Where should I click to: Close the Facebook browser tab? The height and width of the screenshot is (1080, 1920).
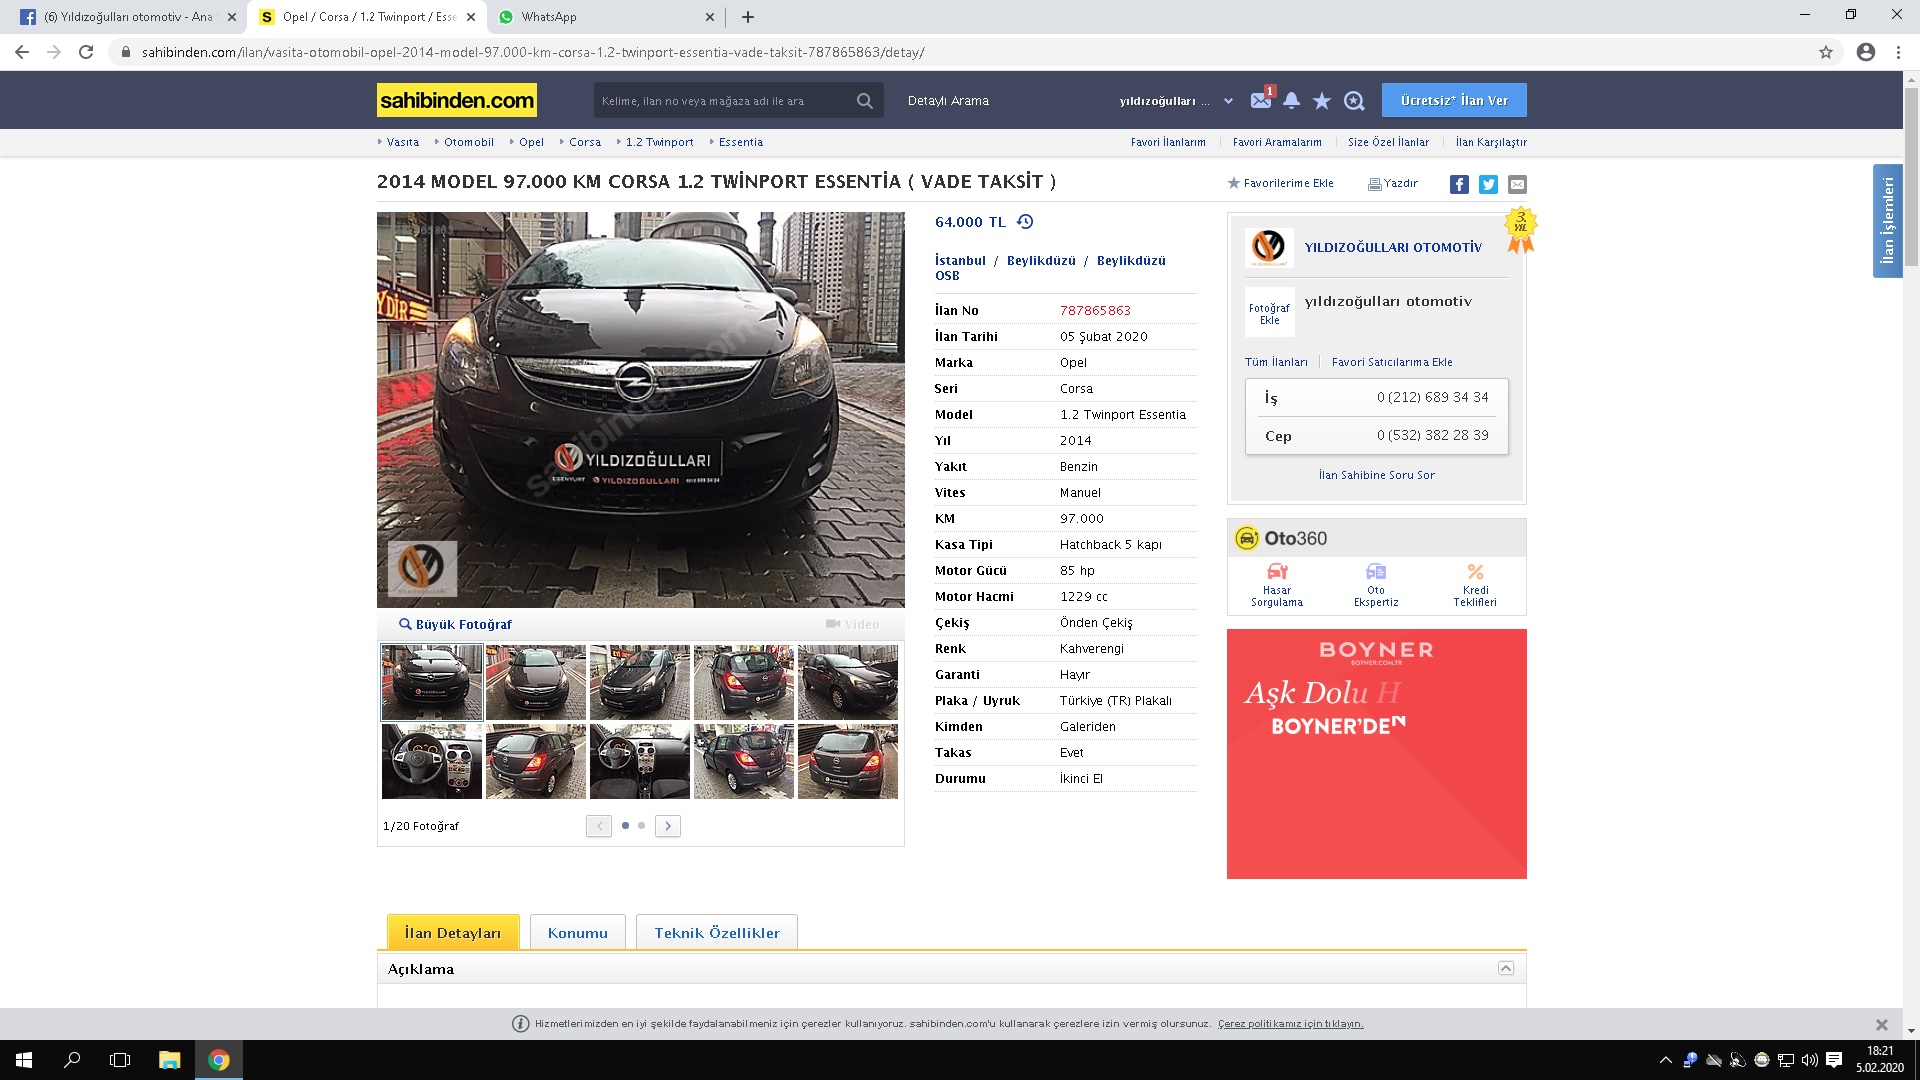pos(231,17)
